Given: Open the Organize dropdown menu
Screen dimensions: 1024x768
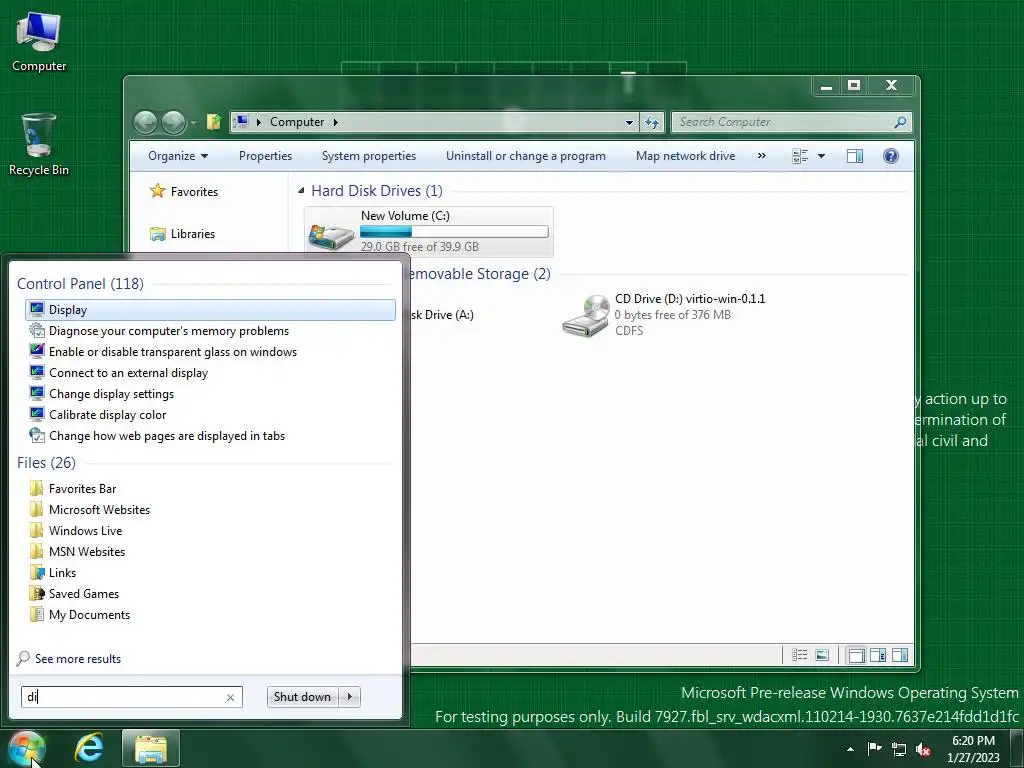Looking at the screenshot, I should (178, 156).
